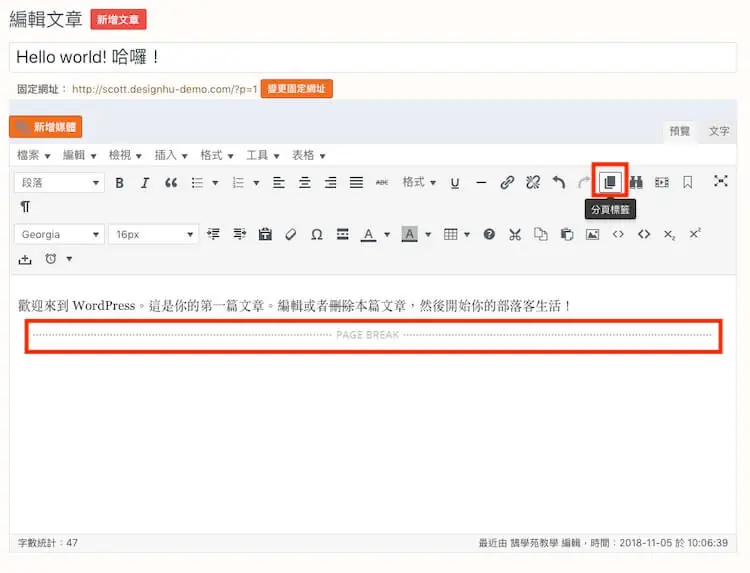Insert a numbered list
The height and width of the screenshot is (573, 750).
[x=238, y=183]
